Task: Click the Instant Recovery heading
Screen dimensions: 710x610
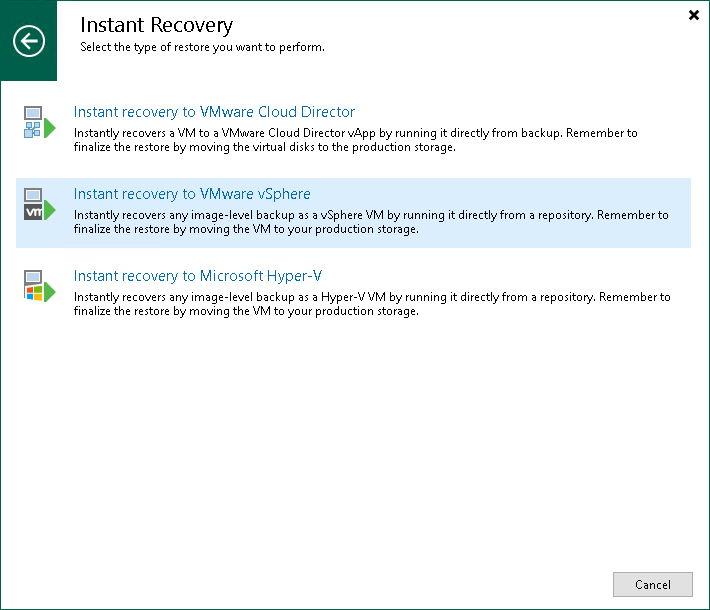Action: tap(156, 25)
